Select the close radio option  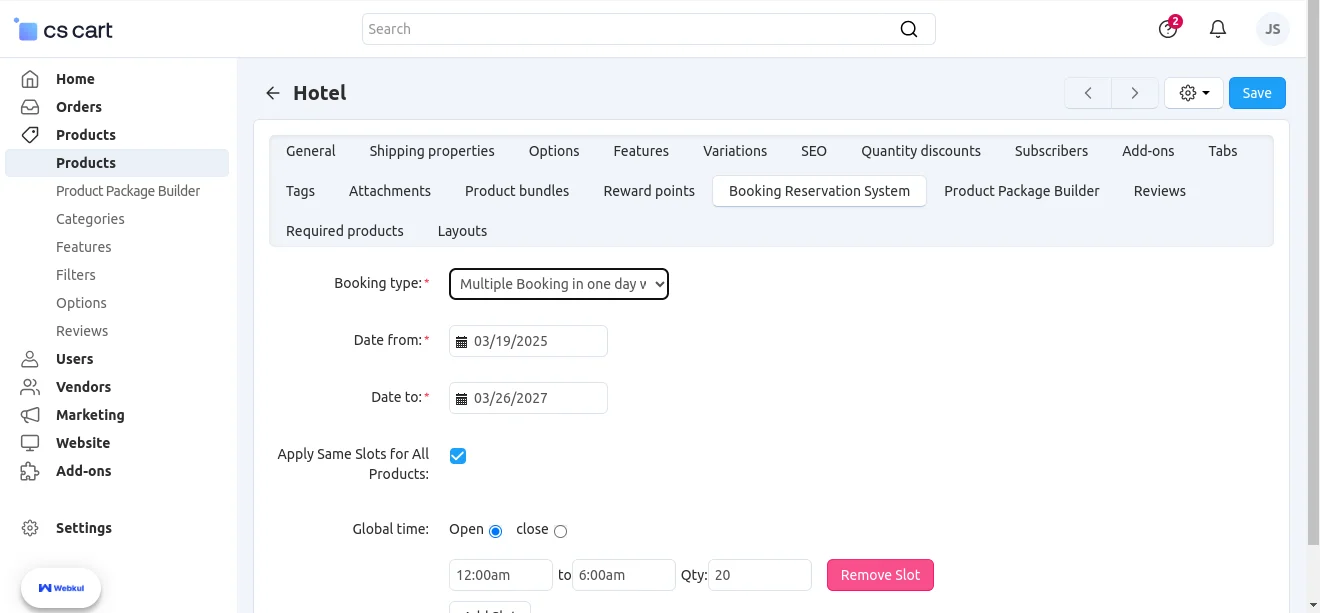560,531
